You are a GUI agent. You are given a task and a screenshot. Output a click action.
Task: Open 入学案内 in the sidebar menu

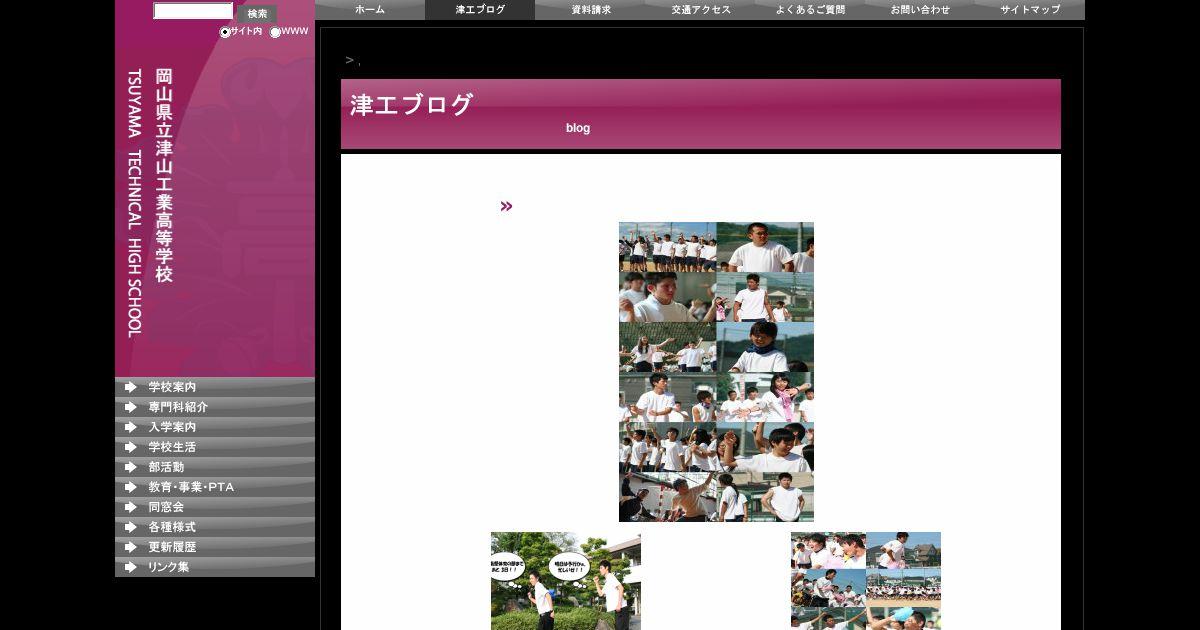pyautogui.click(x=215, y=427)
